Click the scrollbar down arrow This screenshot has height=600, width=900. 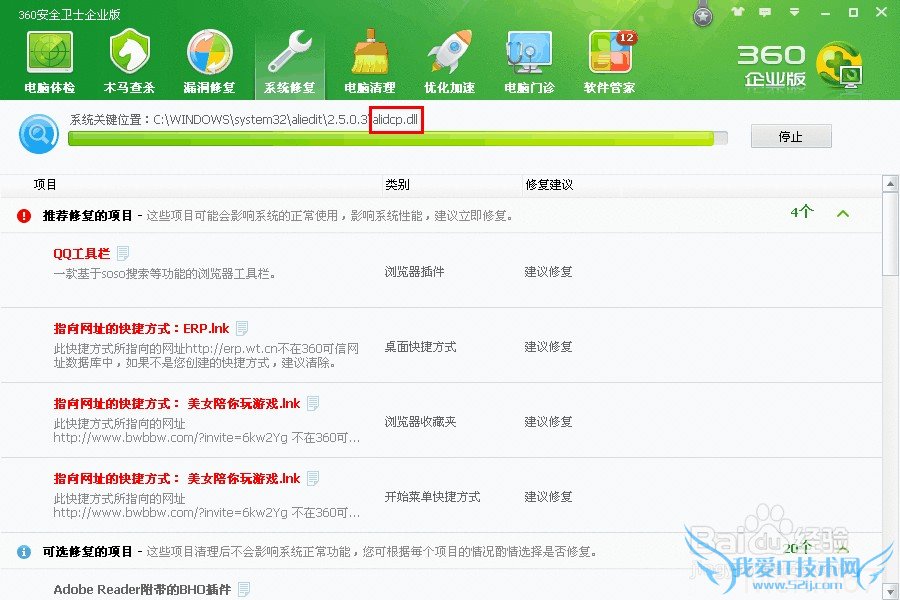point(890,591)
